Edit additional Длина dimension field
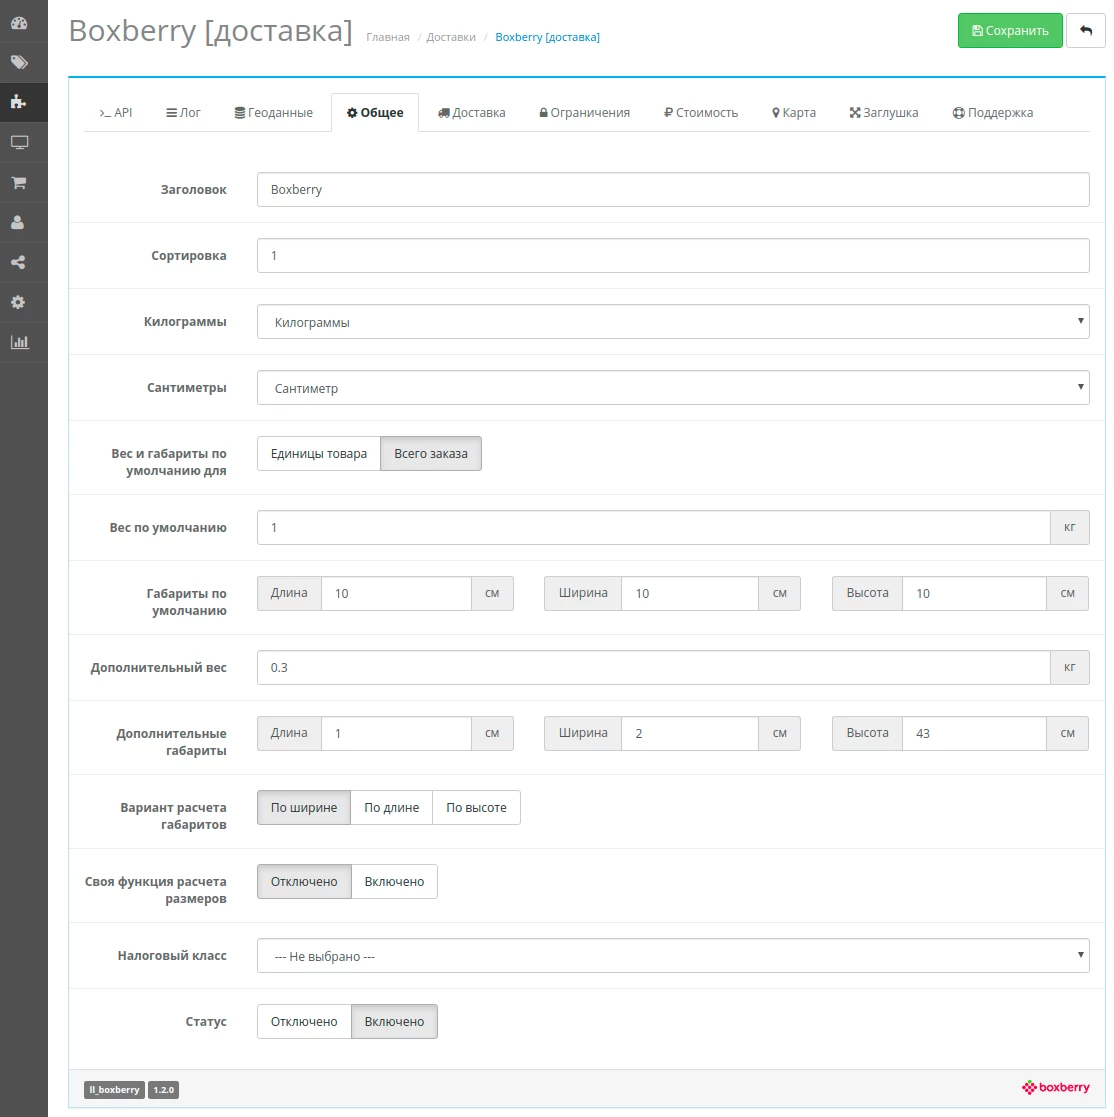This screenshot has width=1114, height=1117. tap(397, 733)
